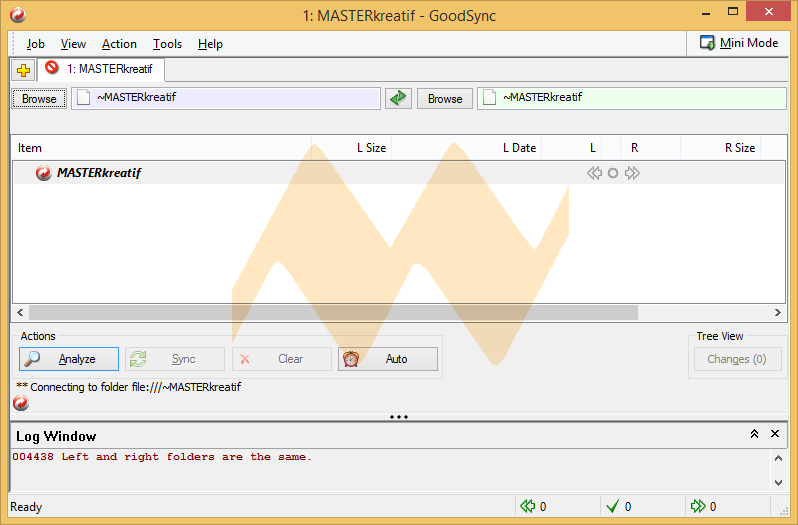
Task: Click the L column header
Action: point(572,148)
